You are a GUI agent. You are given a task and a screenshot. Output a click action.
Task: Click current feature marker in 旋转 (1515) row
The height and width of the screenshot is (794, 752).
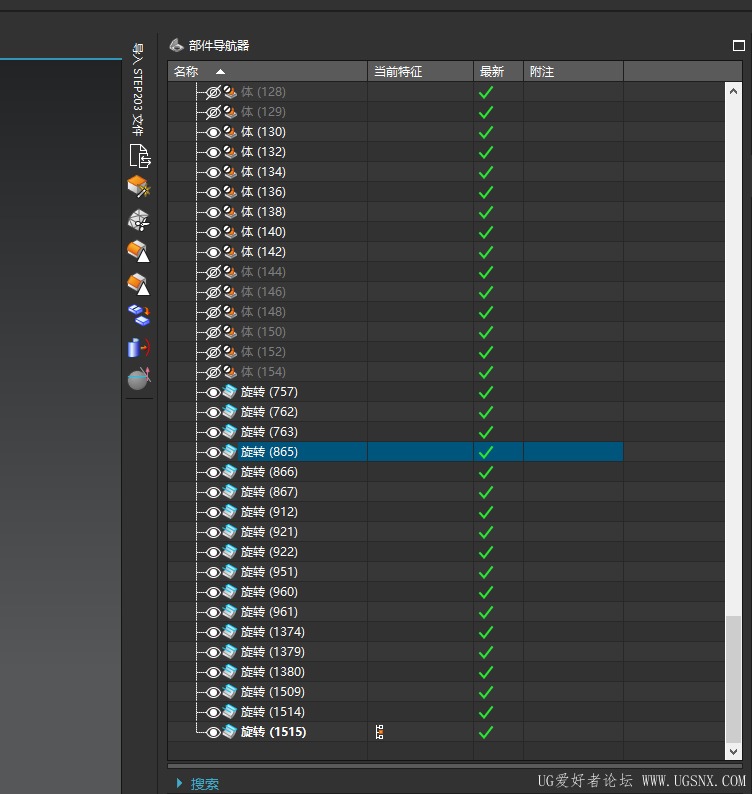point(379,732)
